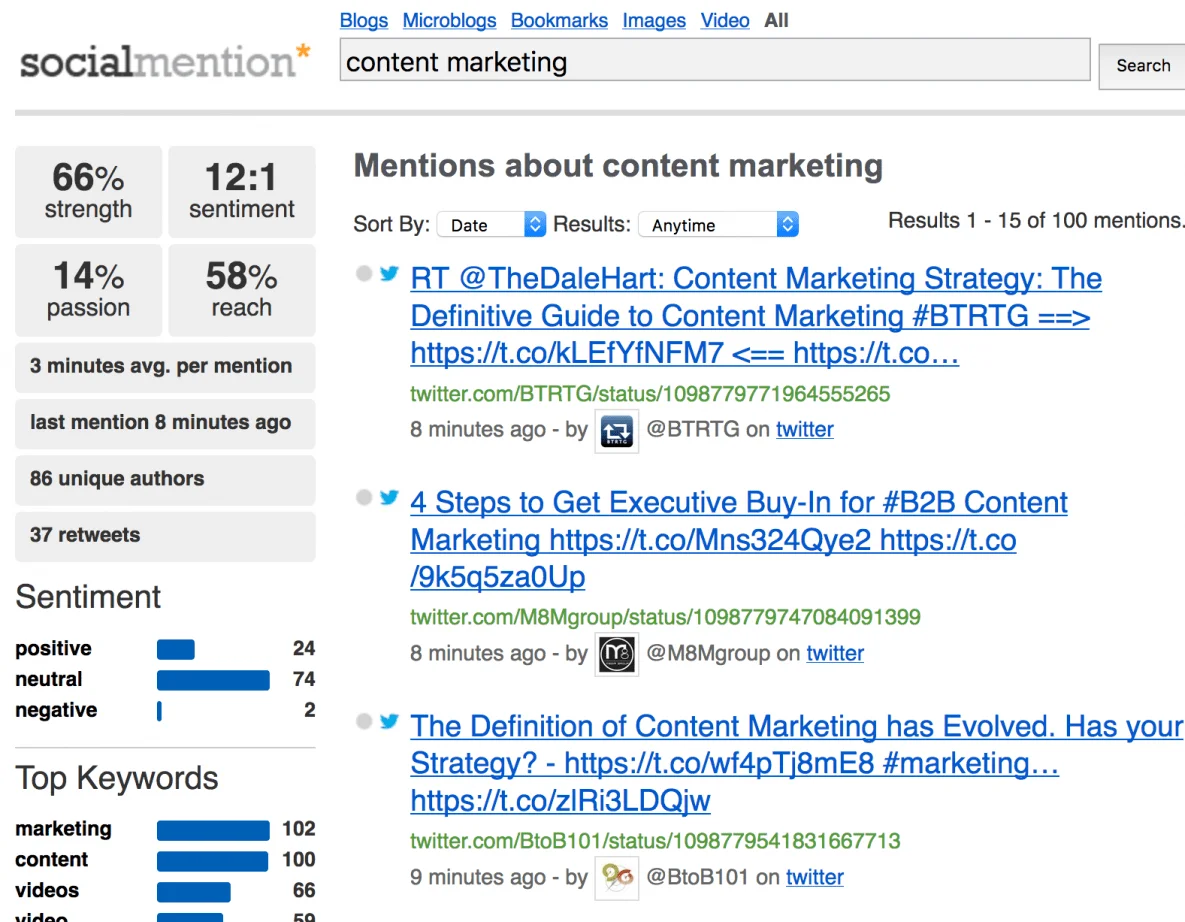This screenshot has width=1185, height=922.
Task: Click the negative sentiment bar
Action: (x=159, y=711)
